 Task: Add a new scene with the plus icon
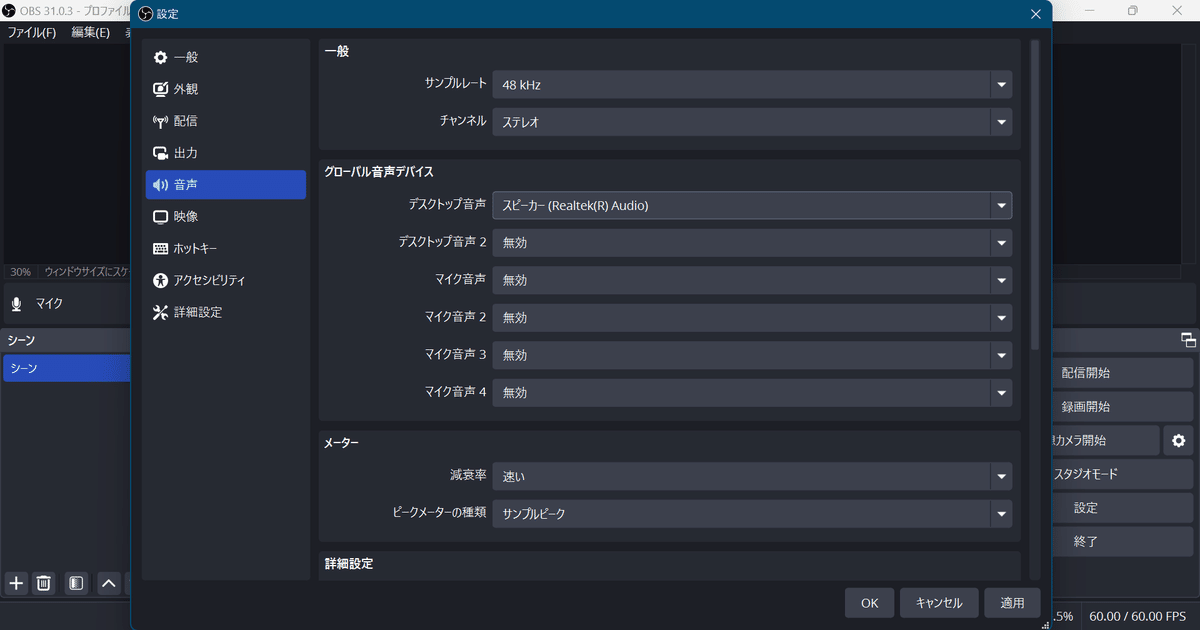click(x=15, y=583)
